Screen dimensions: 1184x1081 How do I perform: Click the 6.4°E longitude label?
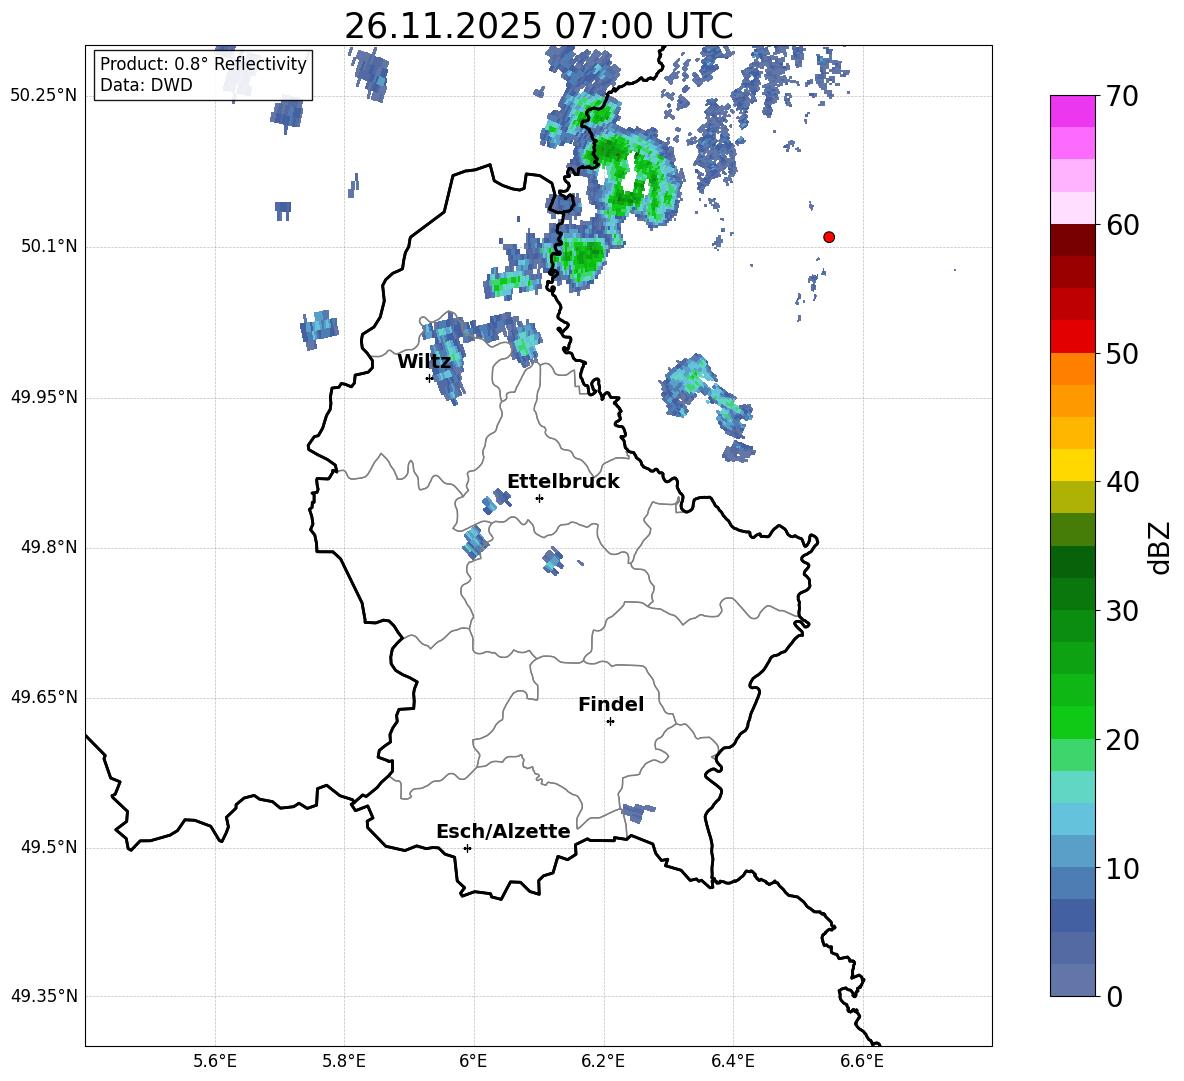733,1061
